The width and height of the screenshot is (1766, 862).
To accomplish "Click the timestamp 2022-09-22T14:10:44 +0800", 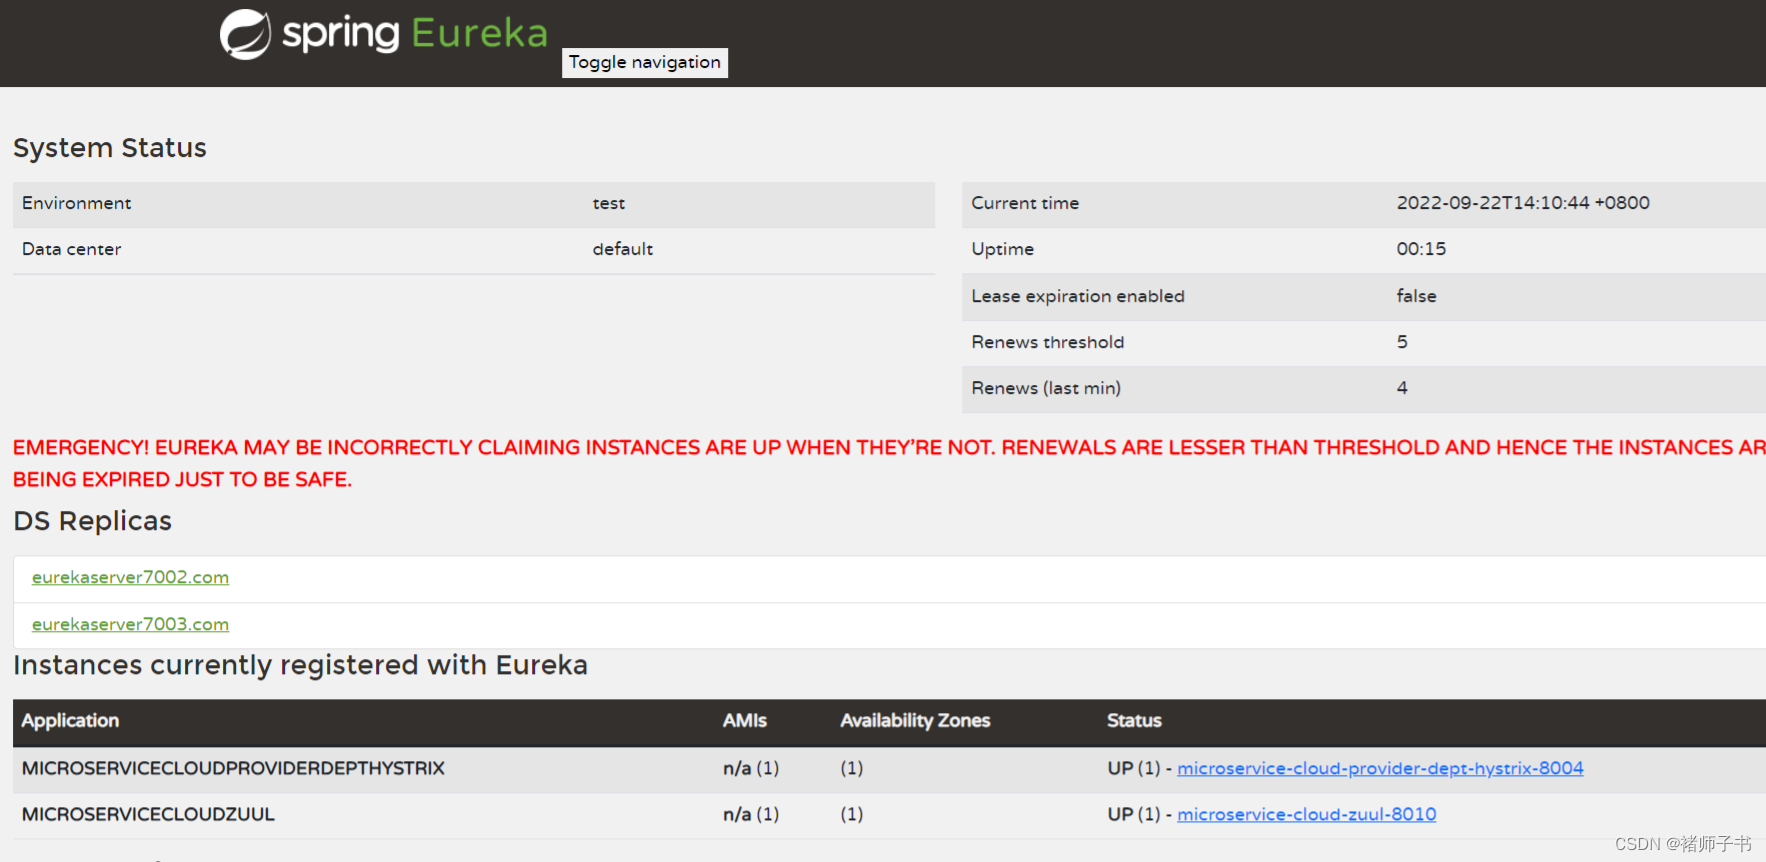I will click(x=1523, y=203).
